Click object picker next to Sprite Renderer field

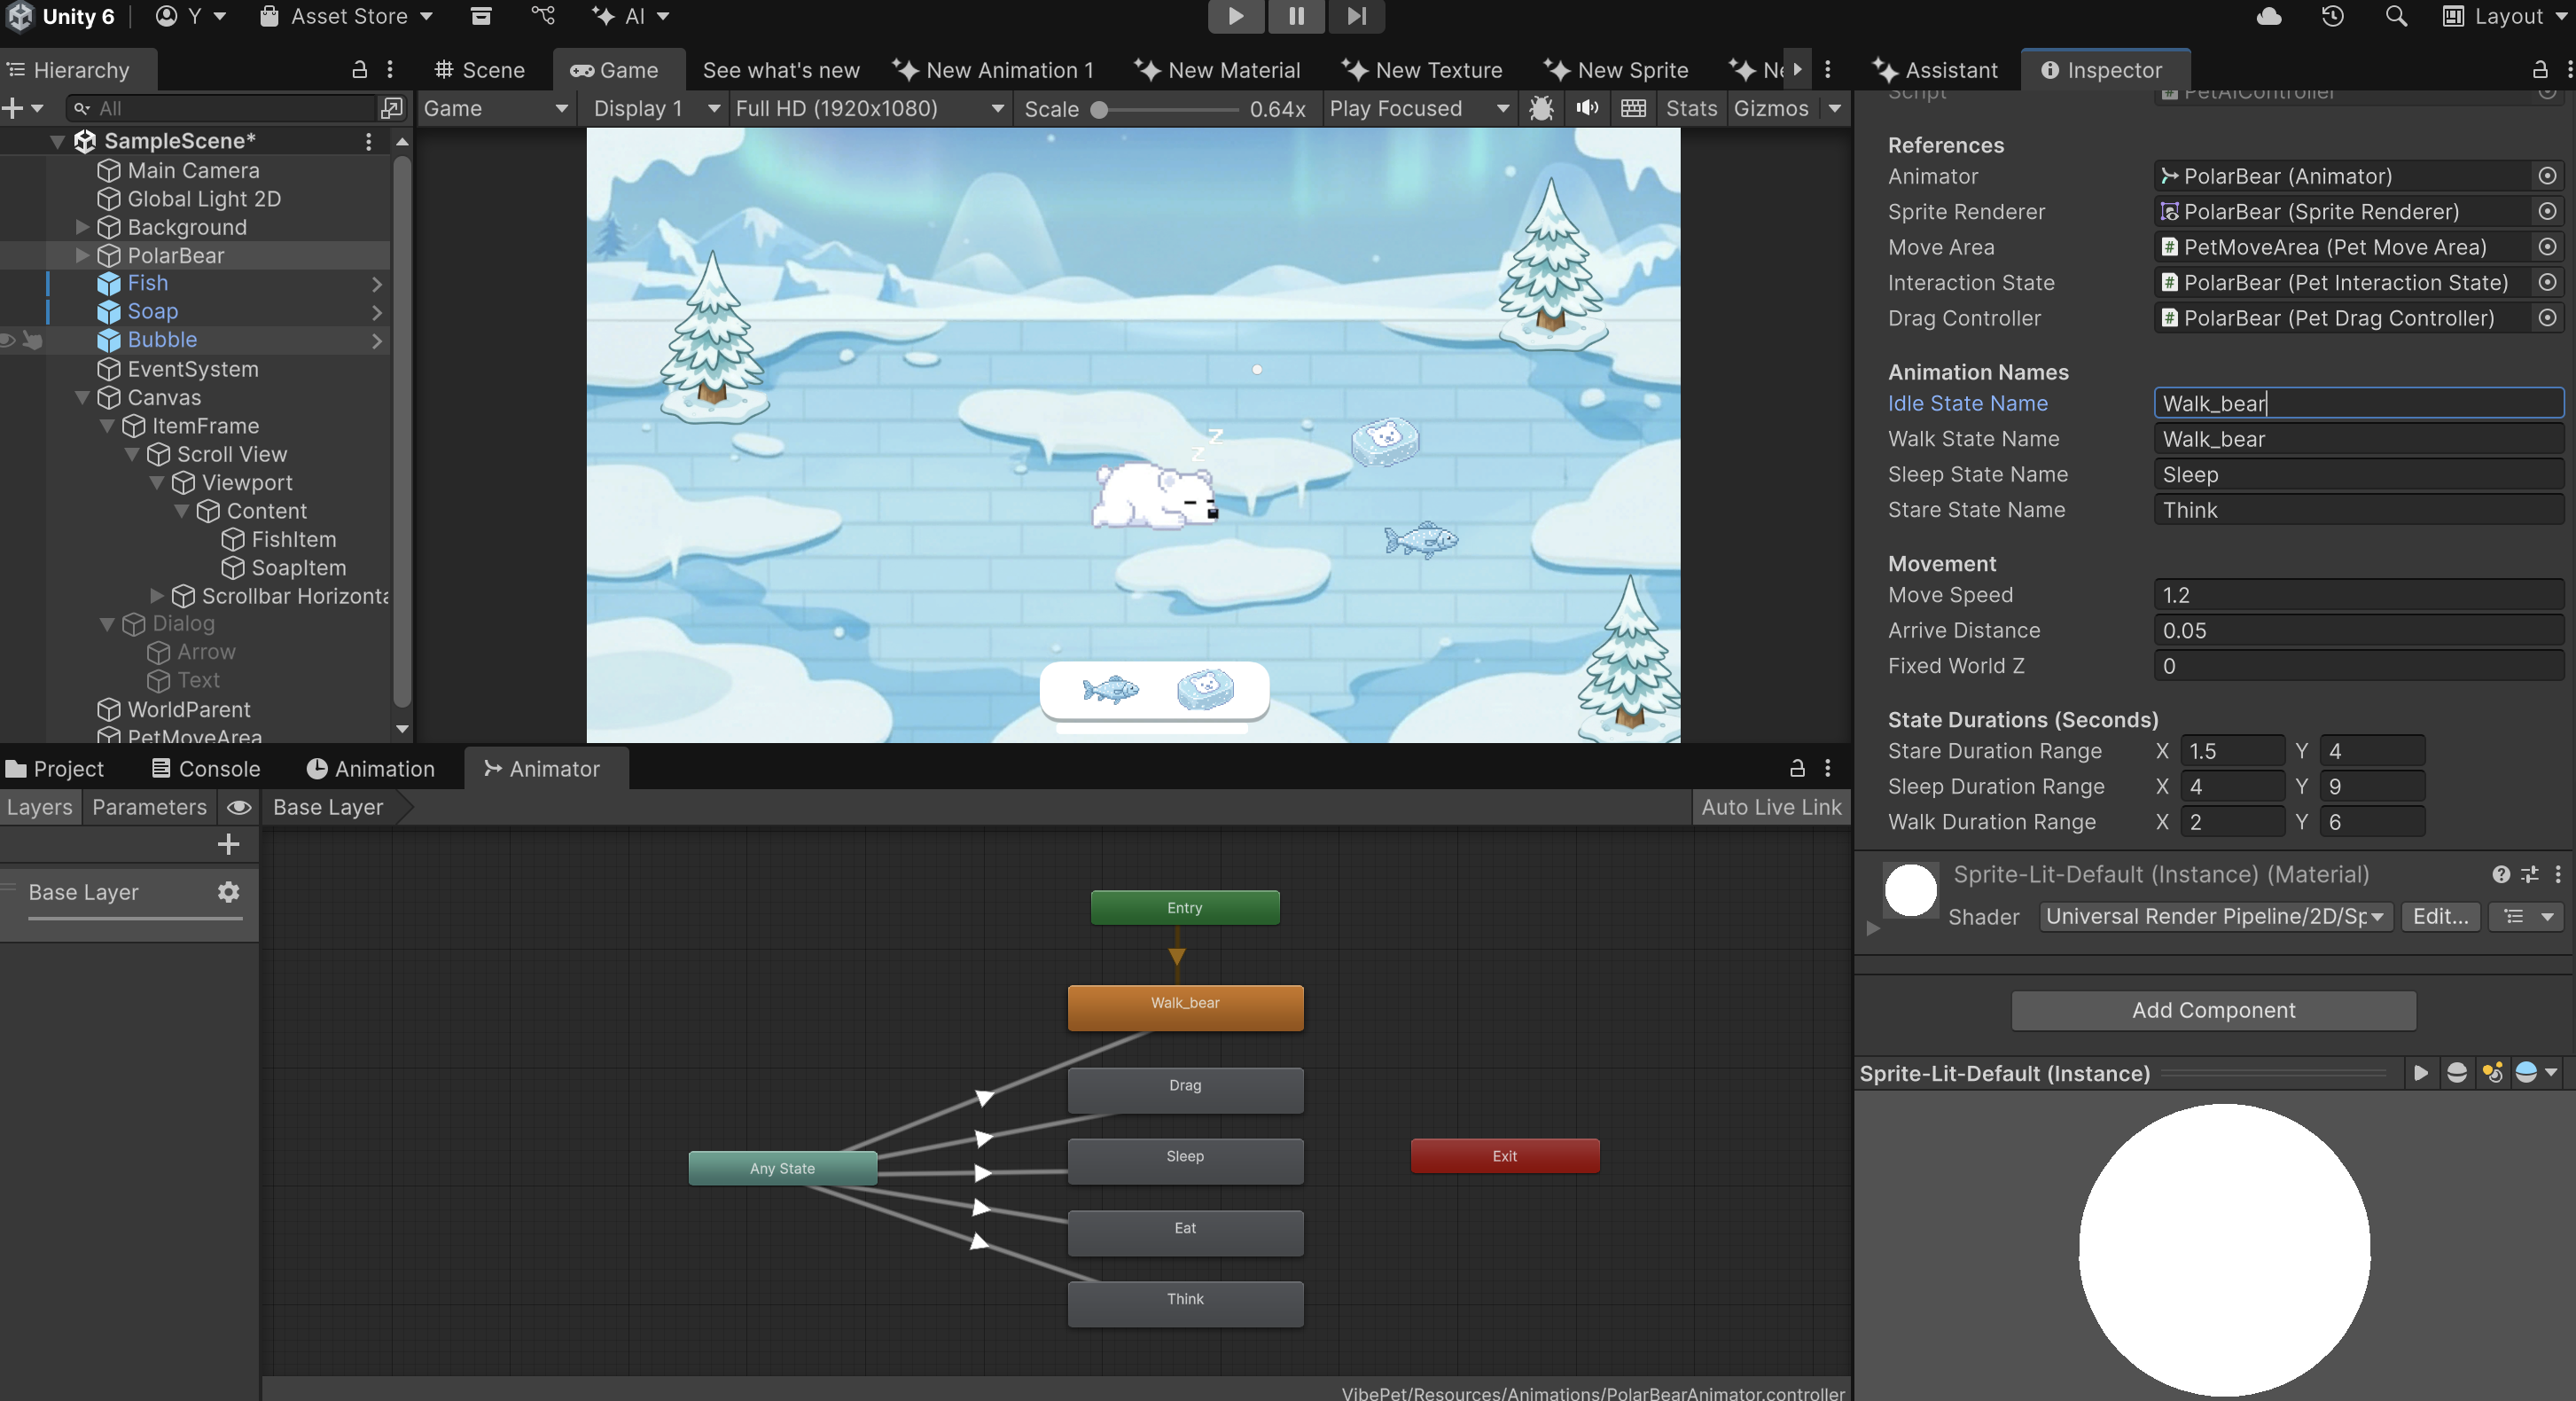tap(2547, 211)
